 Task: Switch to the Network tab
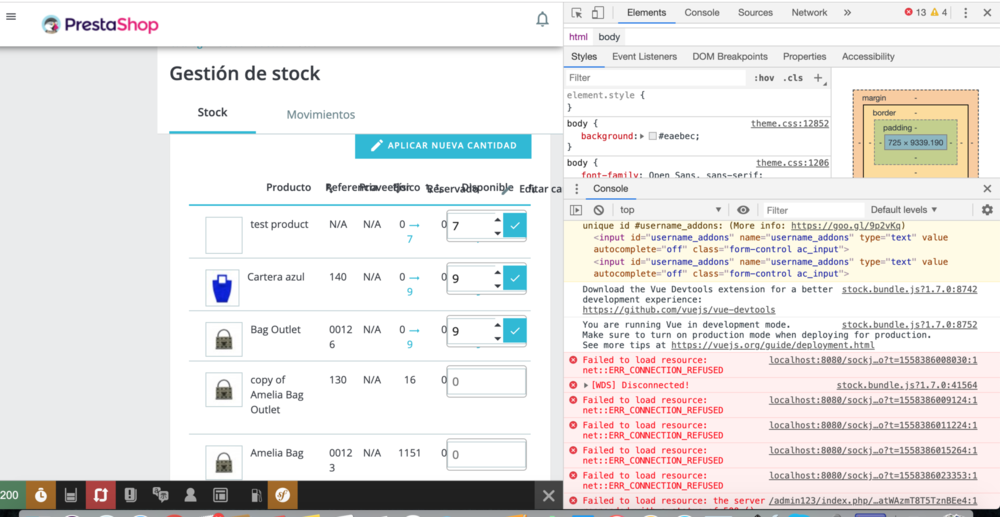809,13
